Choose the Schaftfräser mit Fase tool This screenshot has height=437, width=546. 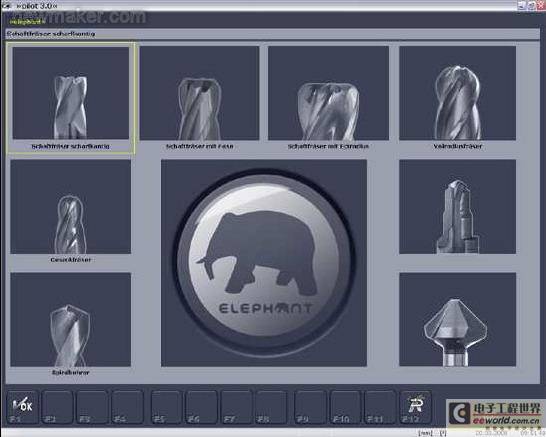coord(199,93)
